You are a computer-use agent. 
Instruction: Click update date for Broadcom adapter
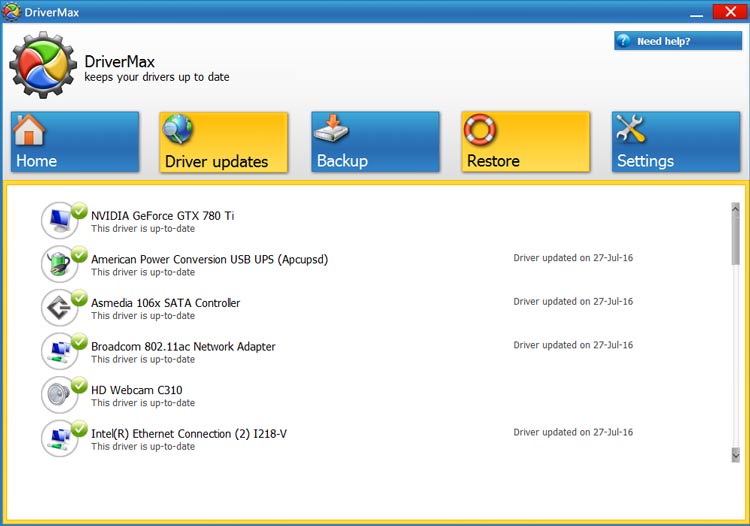pos(573,345)
